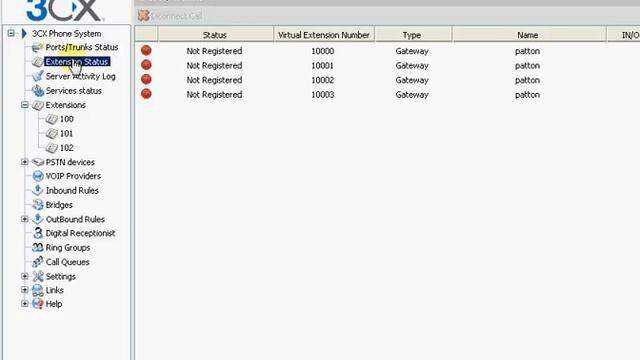Collapse the 3CX Phone System root node
The image size is (640, 360).
(11, 33)
